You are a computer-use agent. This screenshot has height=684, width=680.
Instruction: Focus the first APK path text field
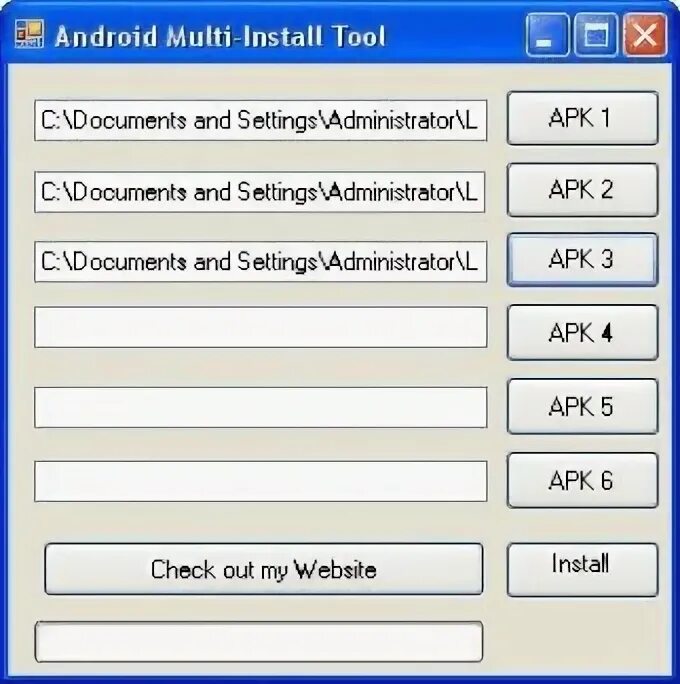point(260,120)
